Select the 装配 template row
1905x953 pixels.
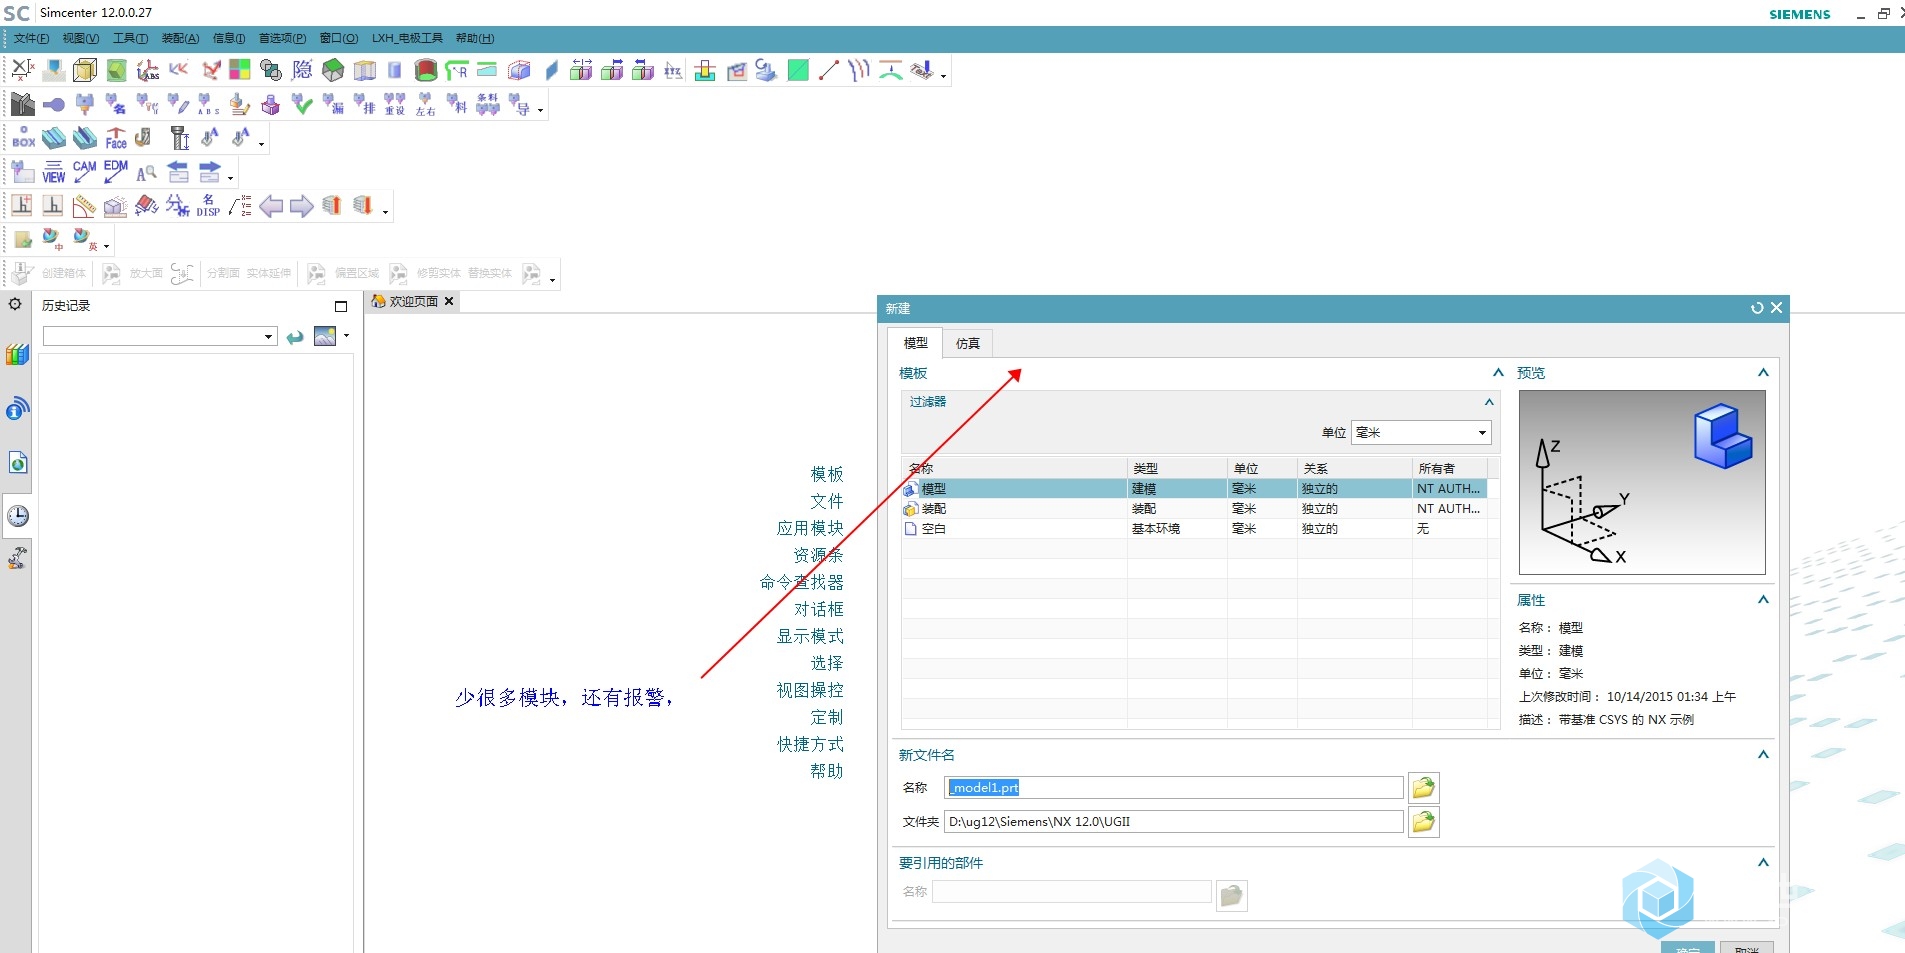1194,509
